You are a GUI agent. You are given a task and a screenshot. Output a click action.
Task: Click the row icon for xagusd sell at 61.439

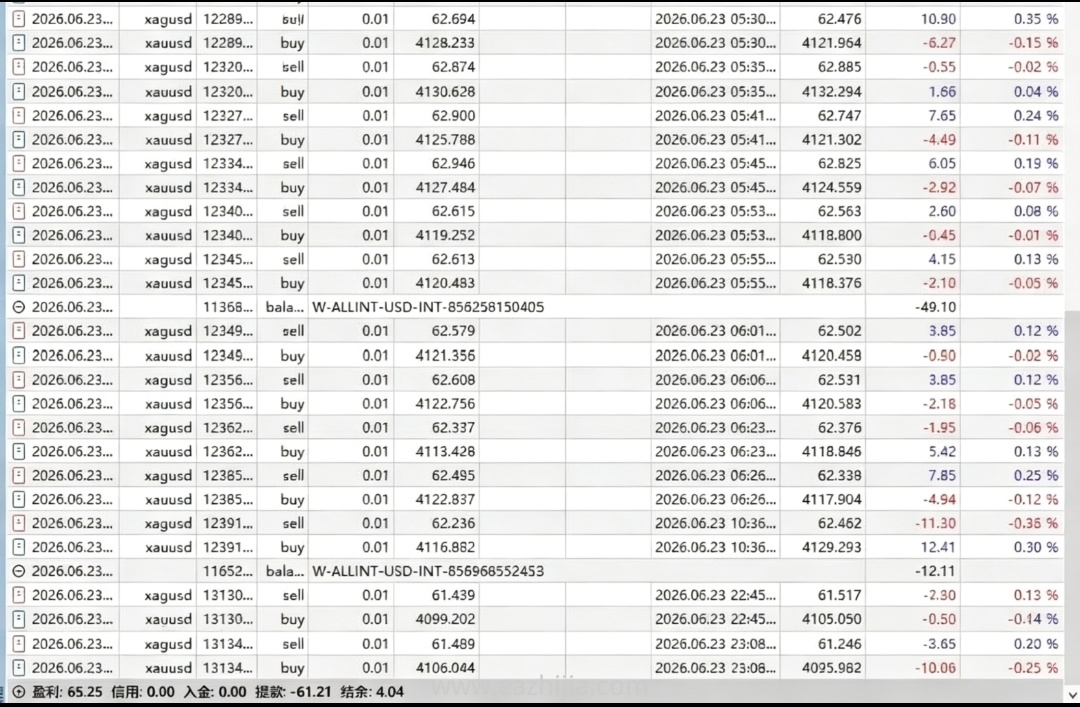click(19, 595)
